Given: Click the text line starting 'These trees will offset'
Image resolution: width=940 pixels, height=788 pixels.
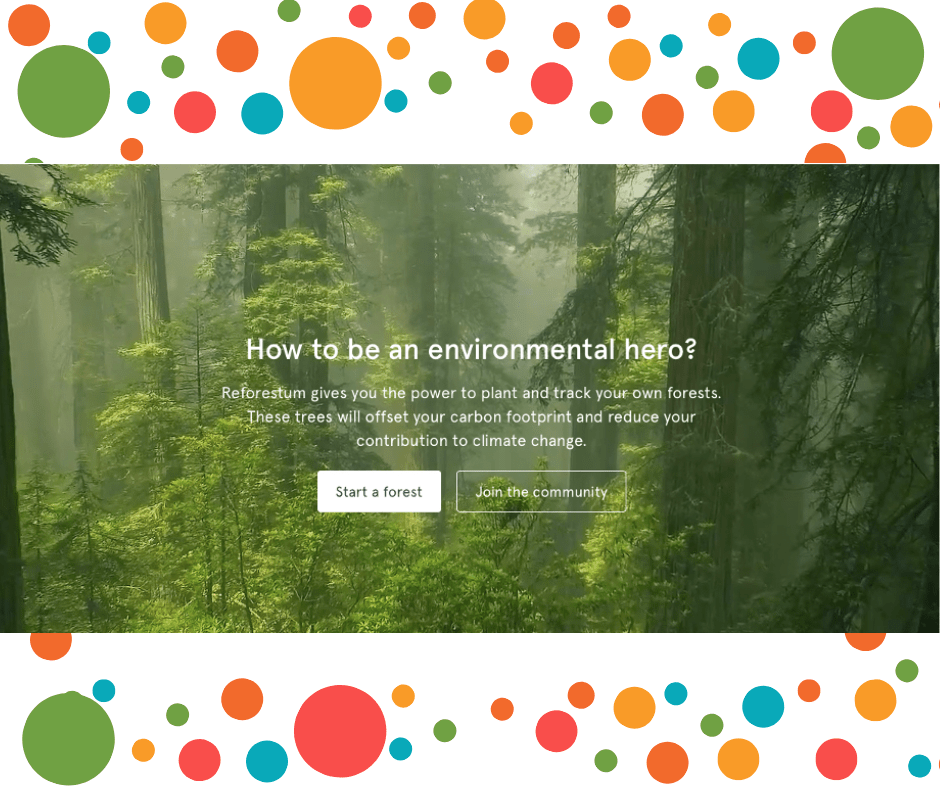Looking at the screenshot, I should coord(470,417).
